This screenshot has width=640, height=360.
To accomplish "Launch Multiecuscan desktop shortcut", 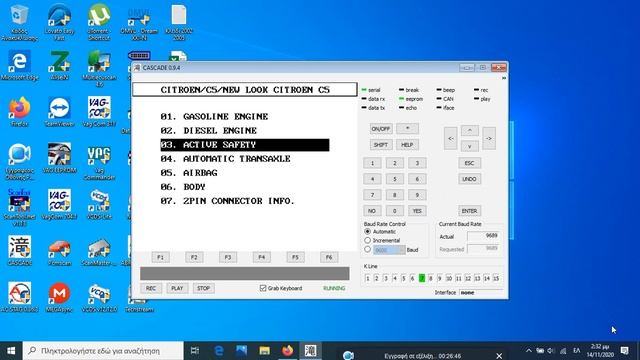I will (99, 68).
